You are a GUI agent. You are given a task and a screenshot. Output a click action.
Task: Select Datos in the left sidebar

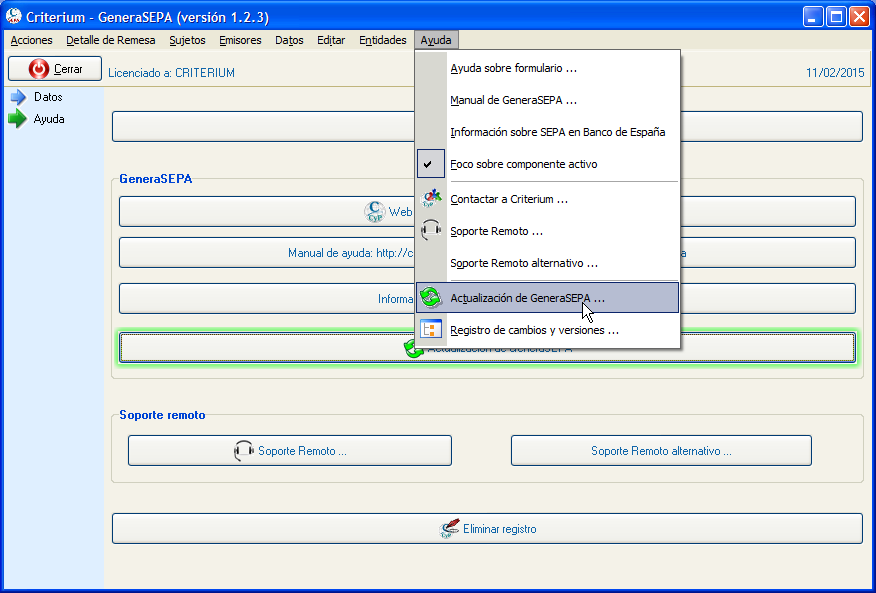[x=48, y=97]
